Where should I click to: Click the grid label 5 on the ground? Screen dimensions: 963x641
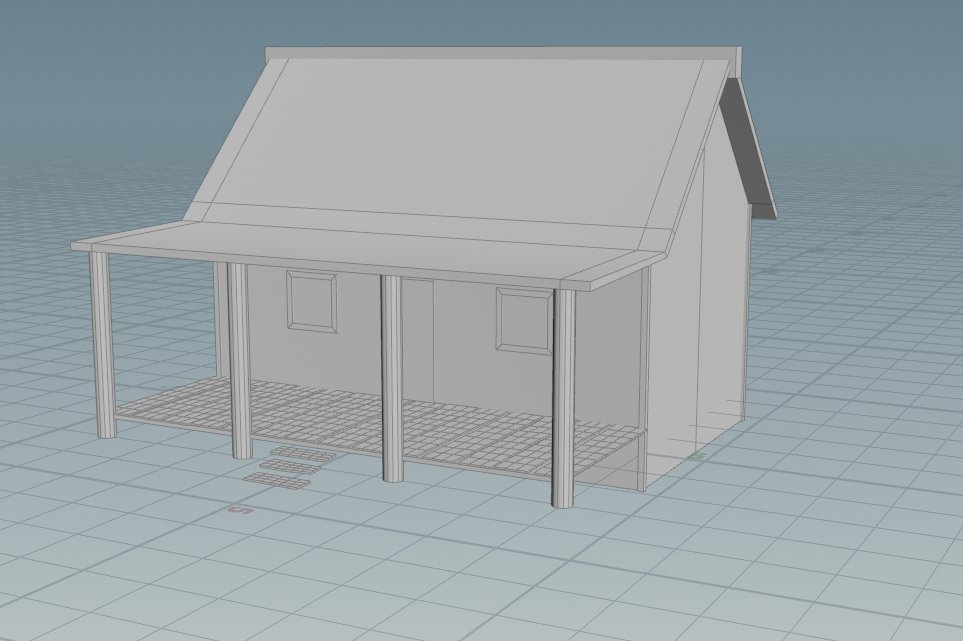[x=241, y=509]
